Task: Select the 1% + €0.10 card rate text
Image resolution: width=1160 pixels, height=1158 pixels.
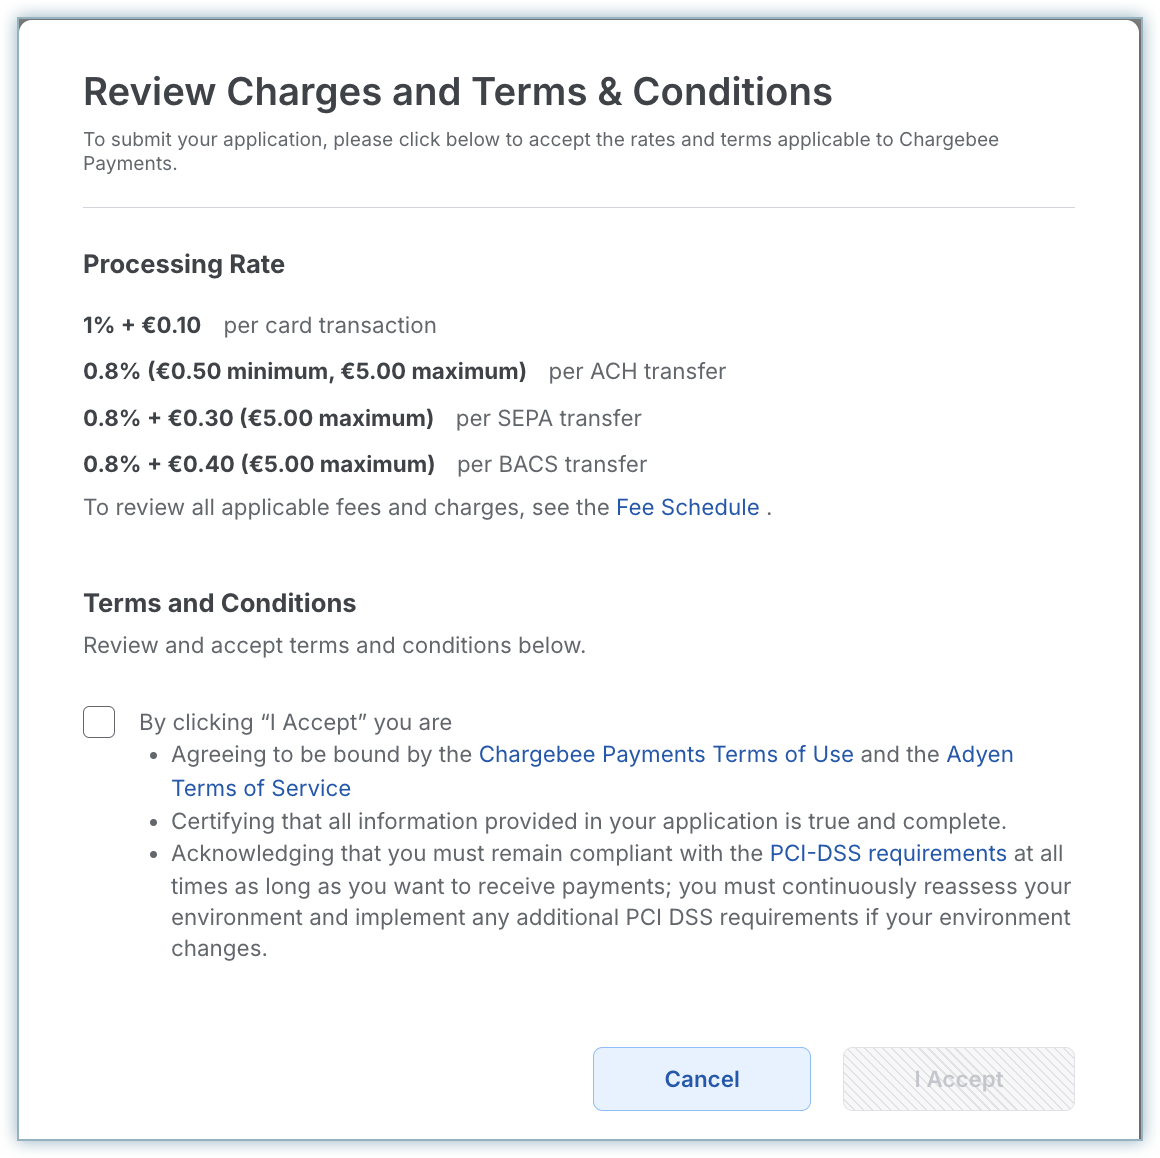Action: tap(141, 325)
